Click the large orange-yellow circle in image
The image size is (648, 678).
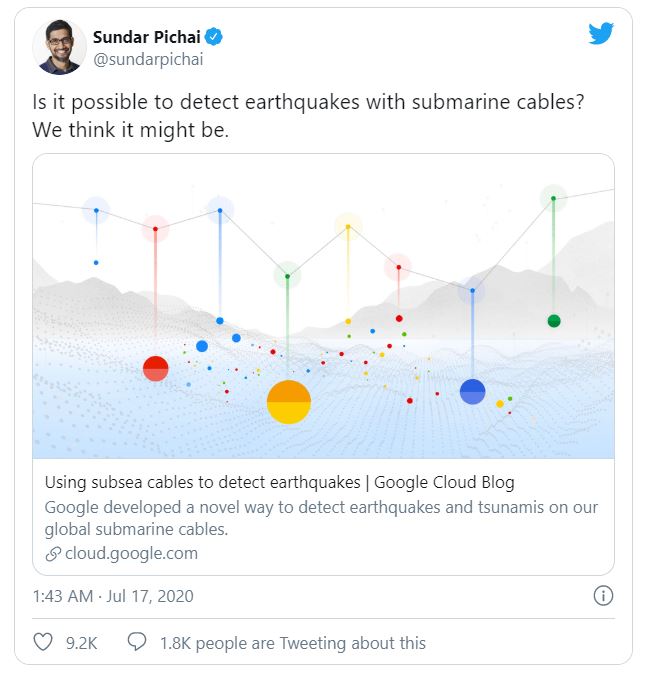289,402
